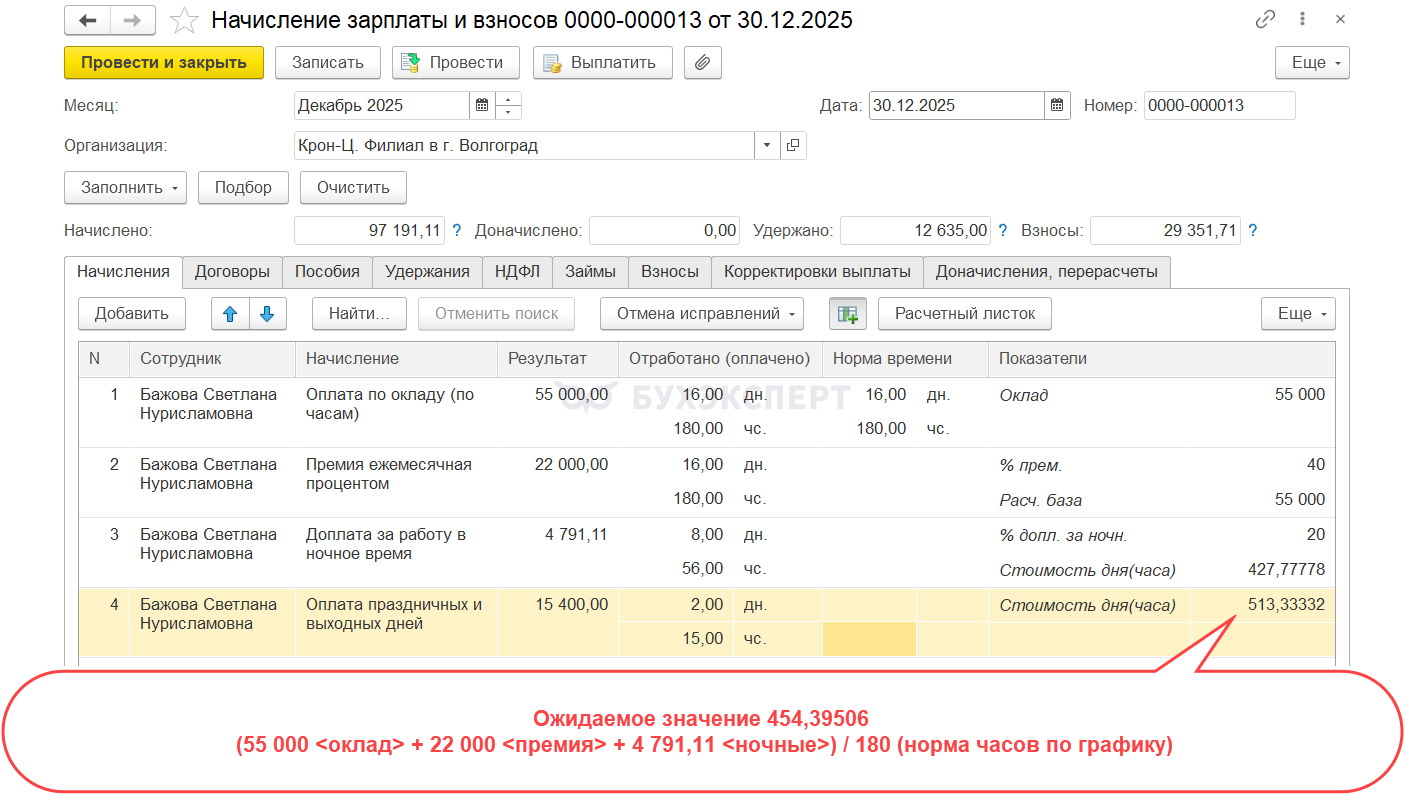Open Расчетный листок
This screenshot has width=1405, height=795.
tap(964, 314)
